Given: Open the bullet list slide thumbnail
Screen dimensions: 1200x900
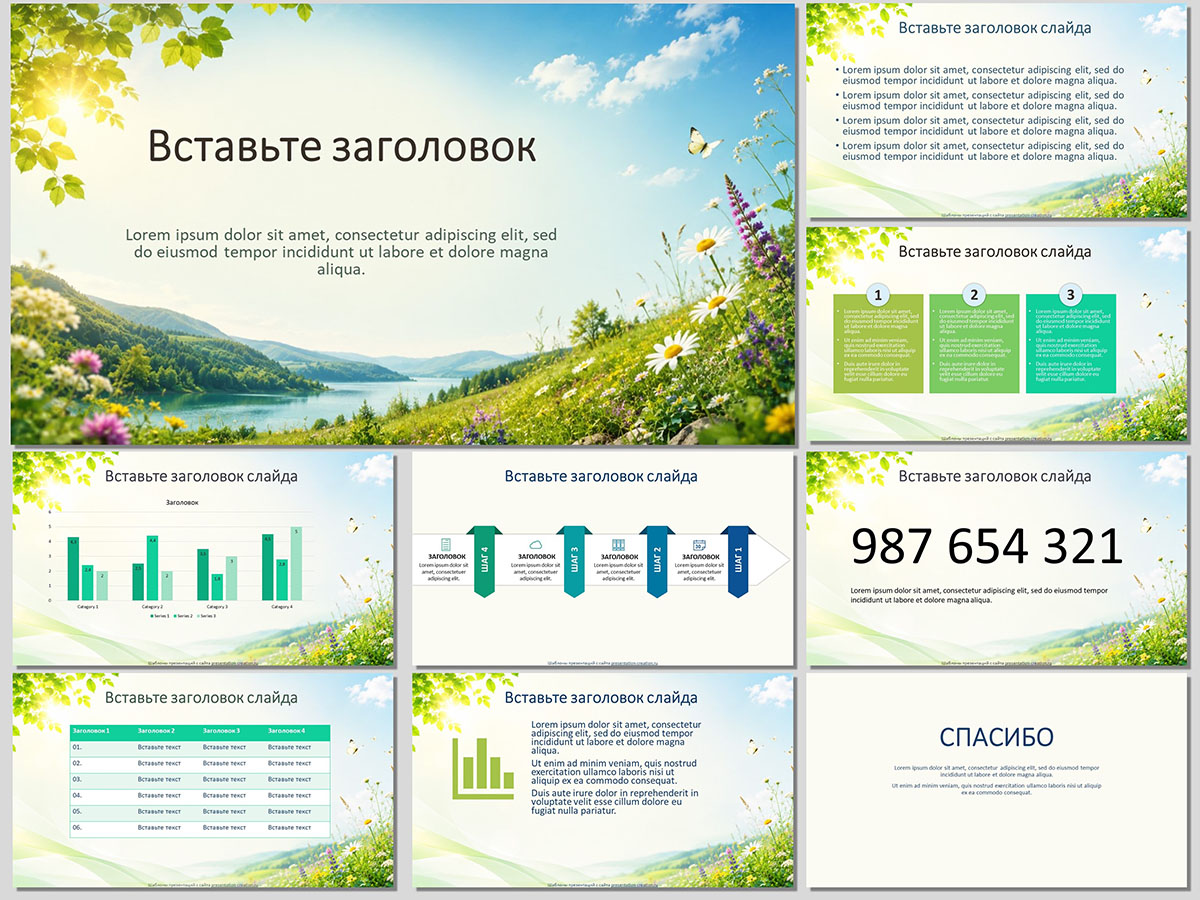Looking at the screenshot, I should (997, 111).
